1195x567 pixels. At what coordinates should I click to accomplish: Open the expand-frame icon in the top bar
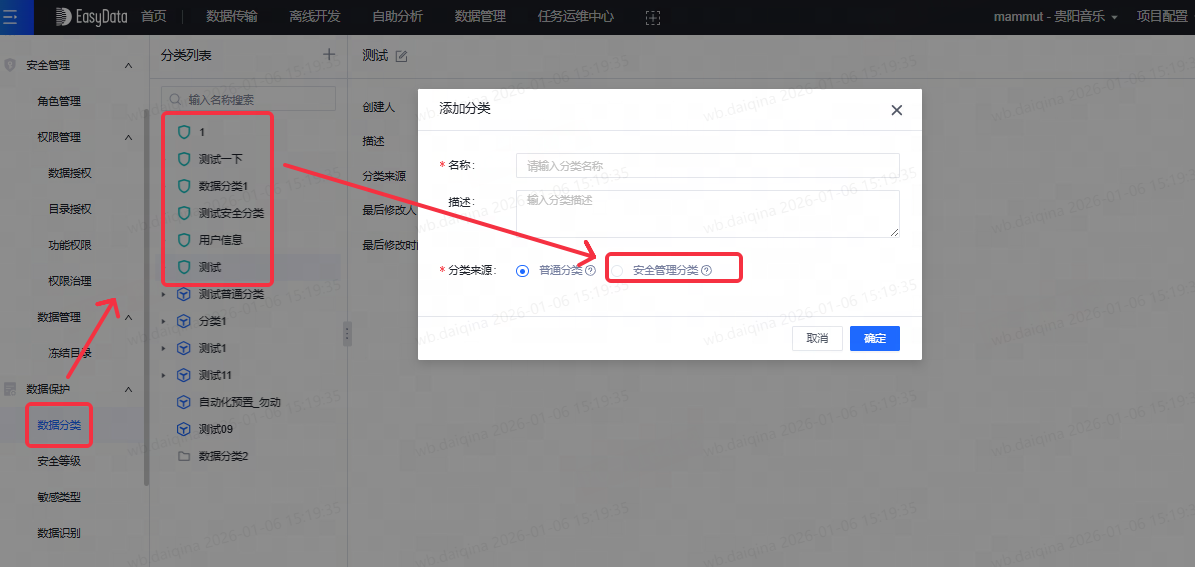coord(652,17)
